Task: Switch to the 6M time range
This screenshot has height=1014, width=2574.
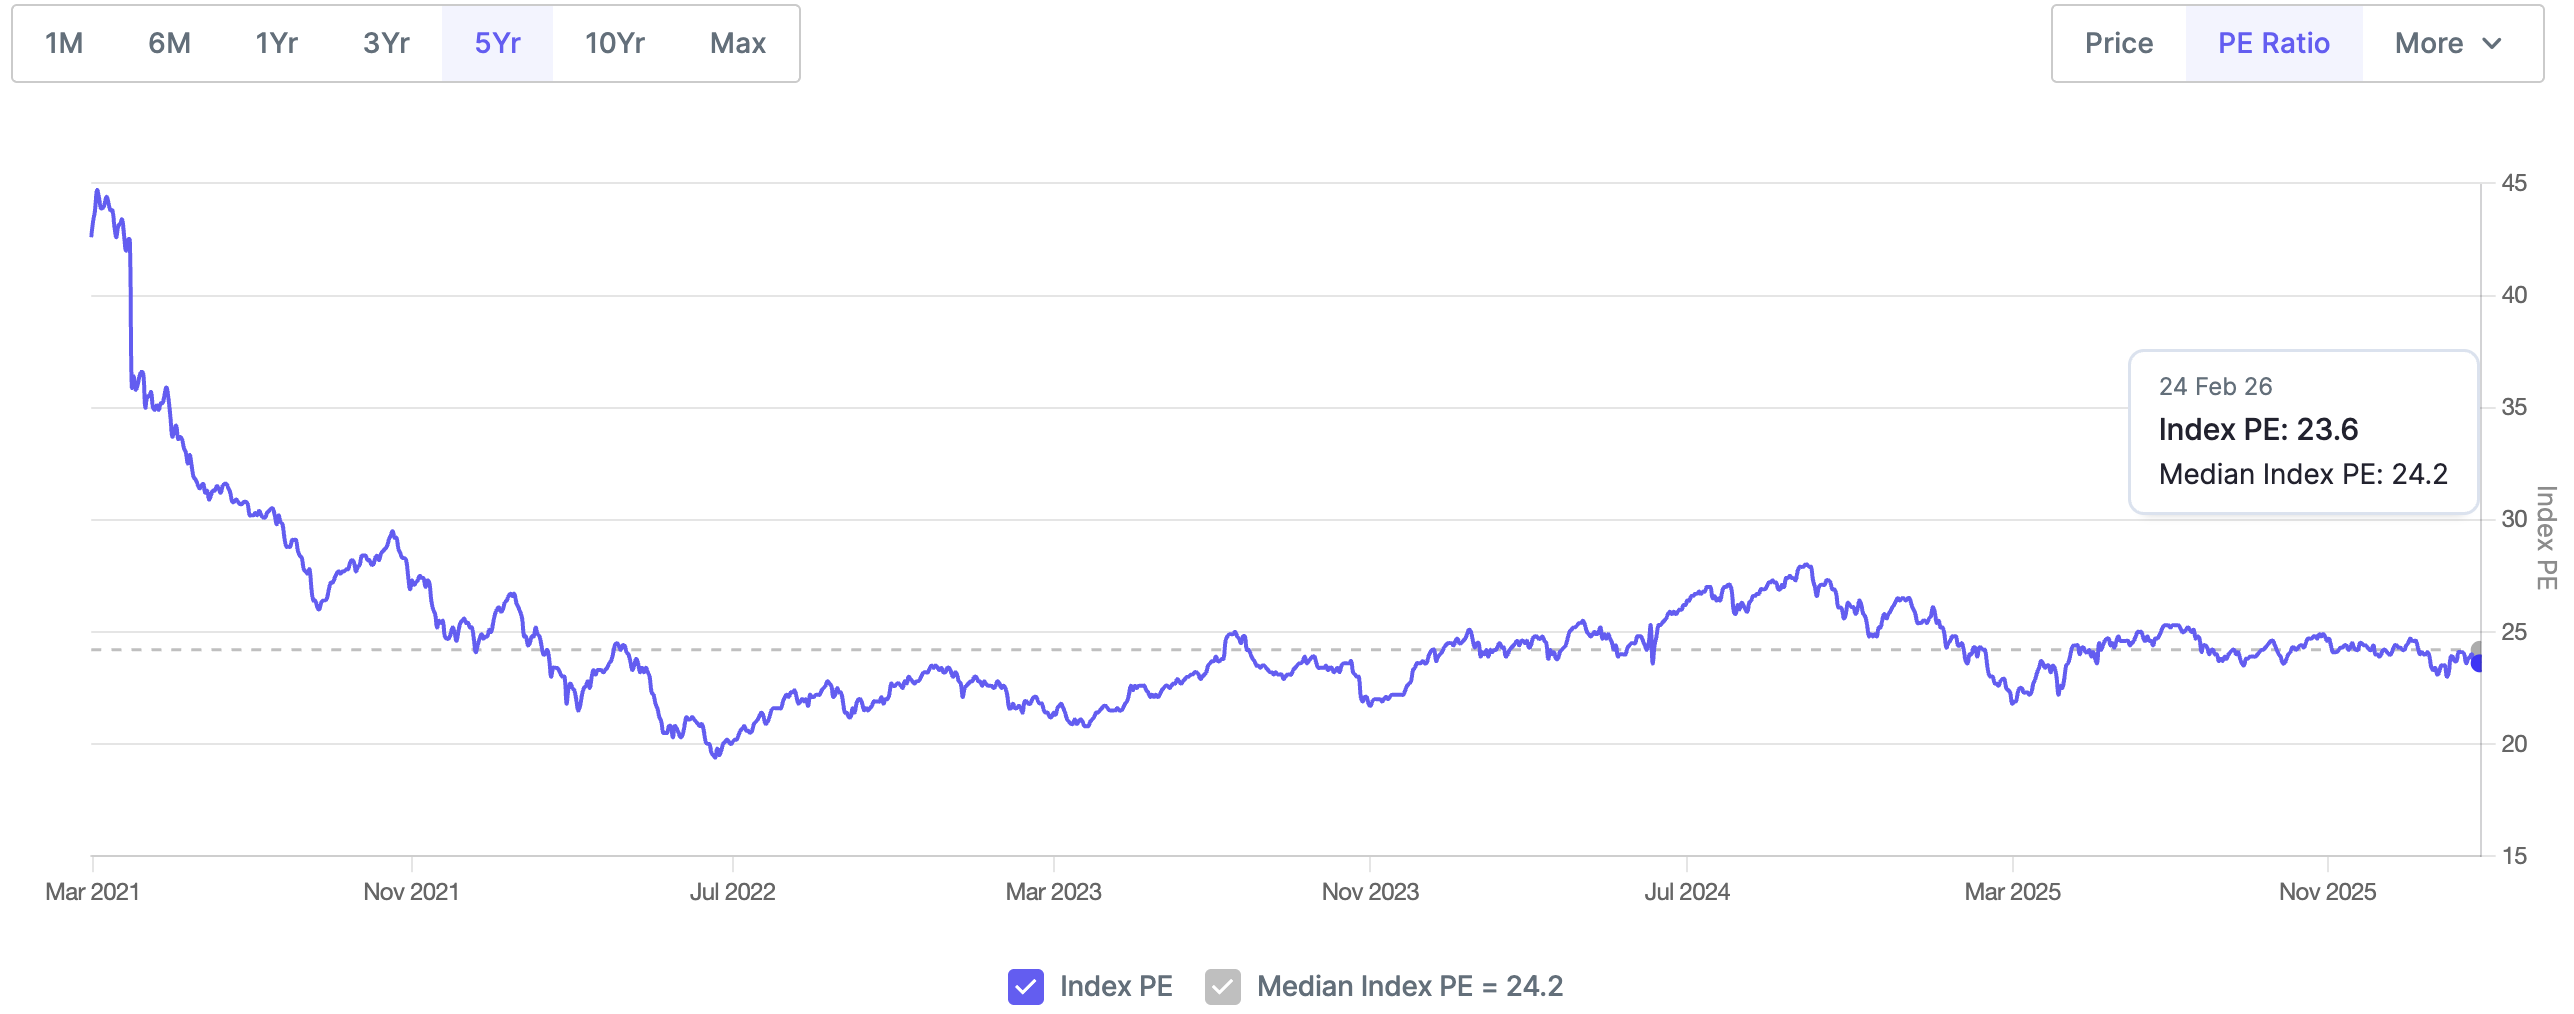Action: click(169, 43)
